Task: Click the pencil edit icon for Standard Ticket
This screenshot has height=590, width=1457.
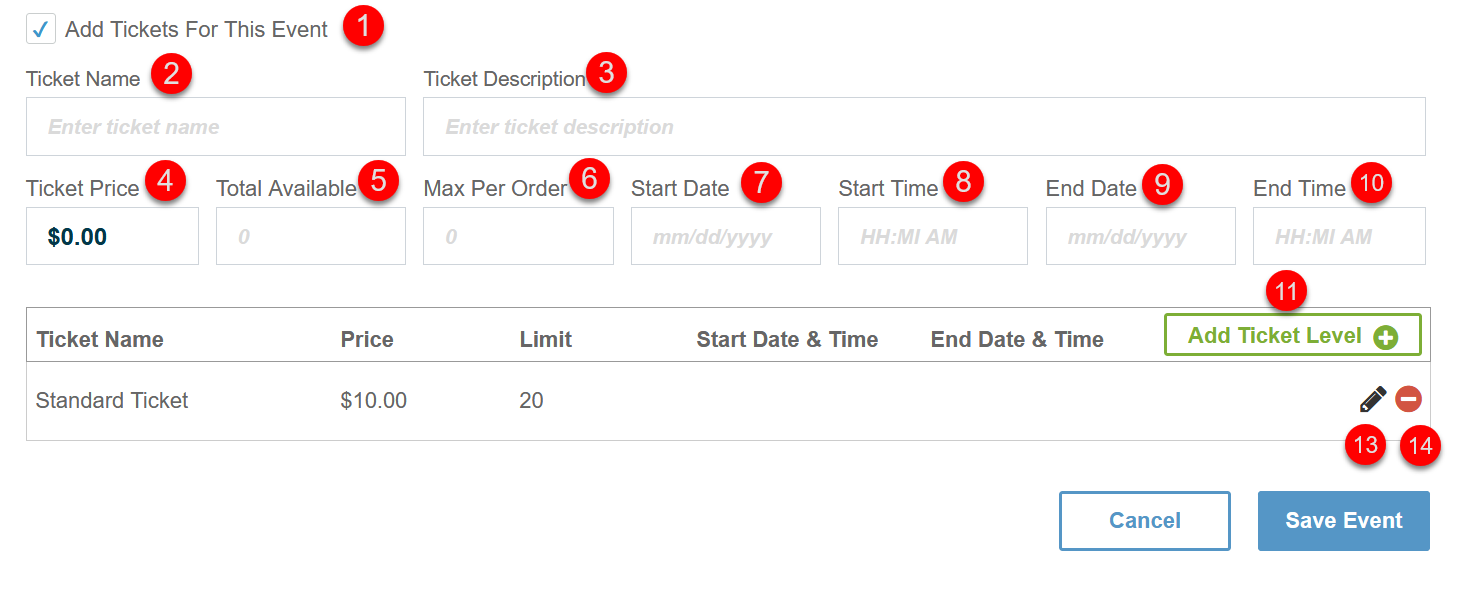Action: [1373, 399]
